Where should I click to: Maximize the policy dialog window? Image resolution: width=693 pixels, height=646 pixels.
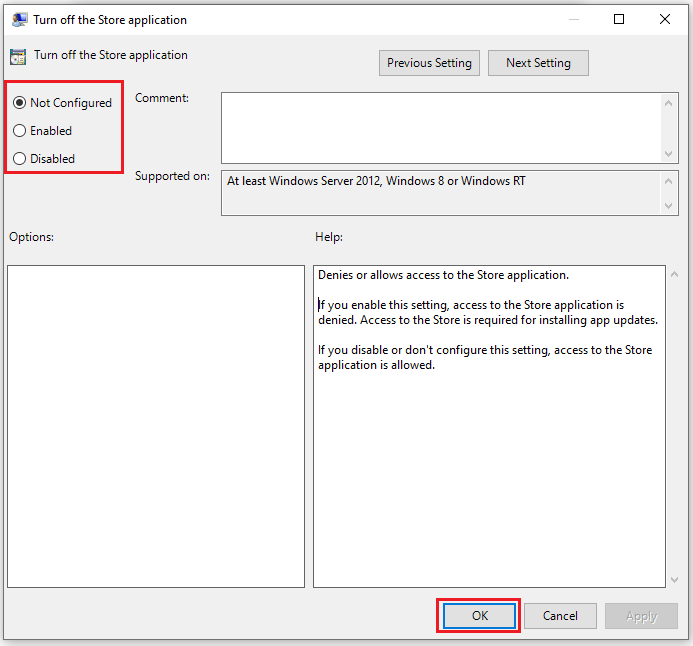click(x=619, y=19)
